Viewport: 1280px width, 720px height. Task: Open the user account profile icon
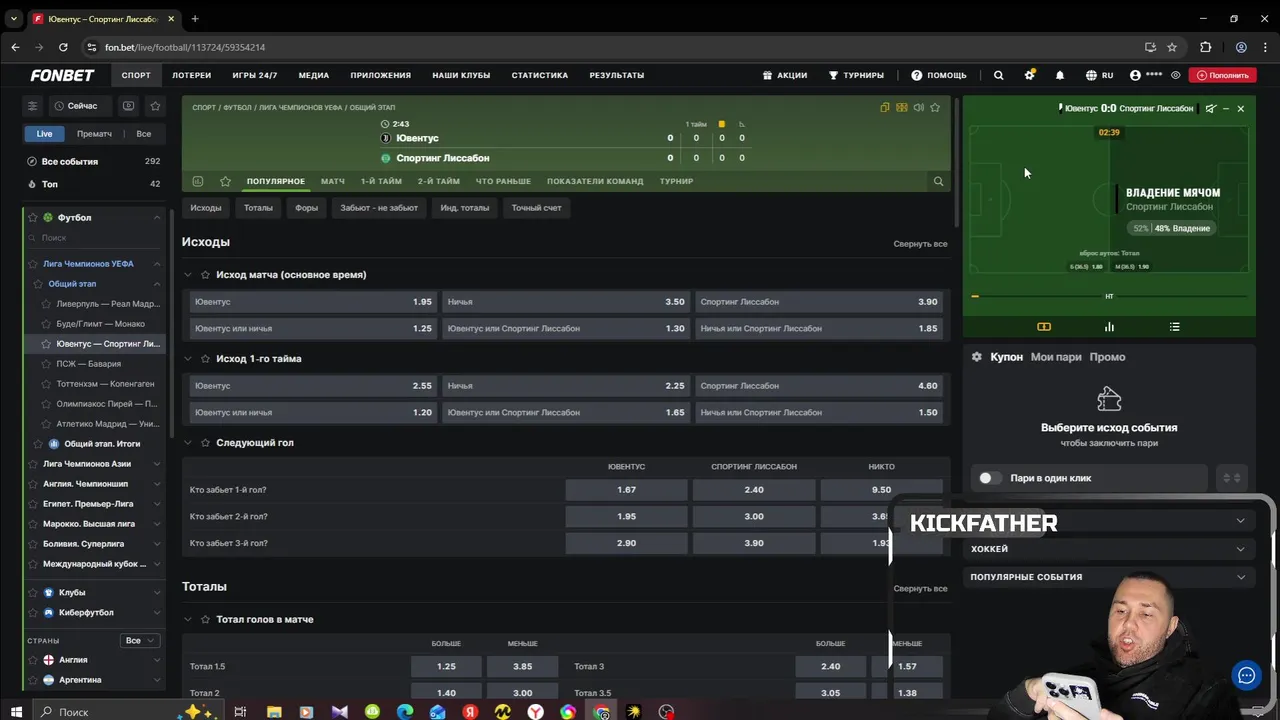pyautogui.click(x=1135, y=75)
